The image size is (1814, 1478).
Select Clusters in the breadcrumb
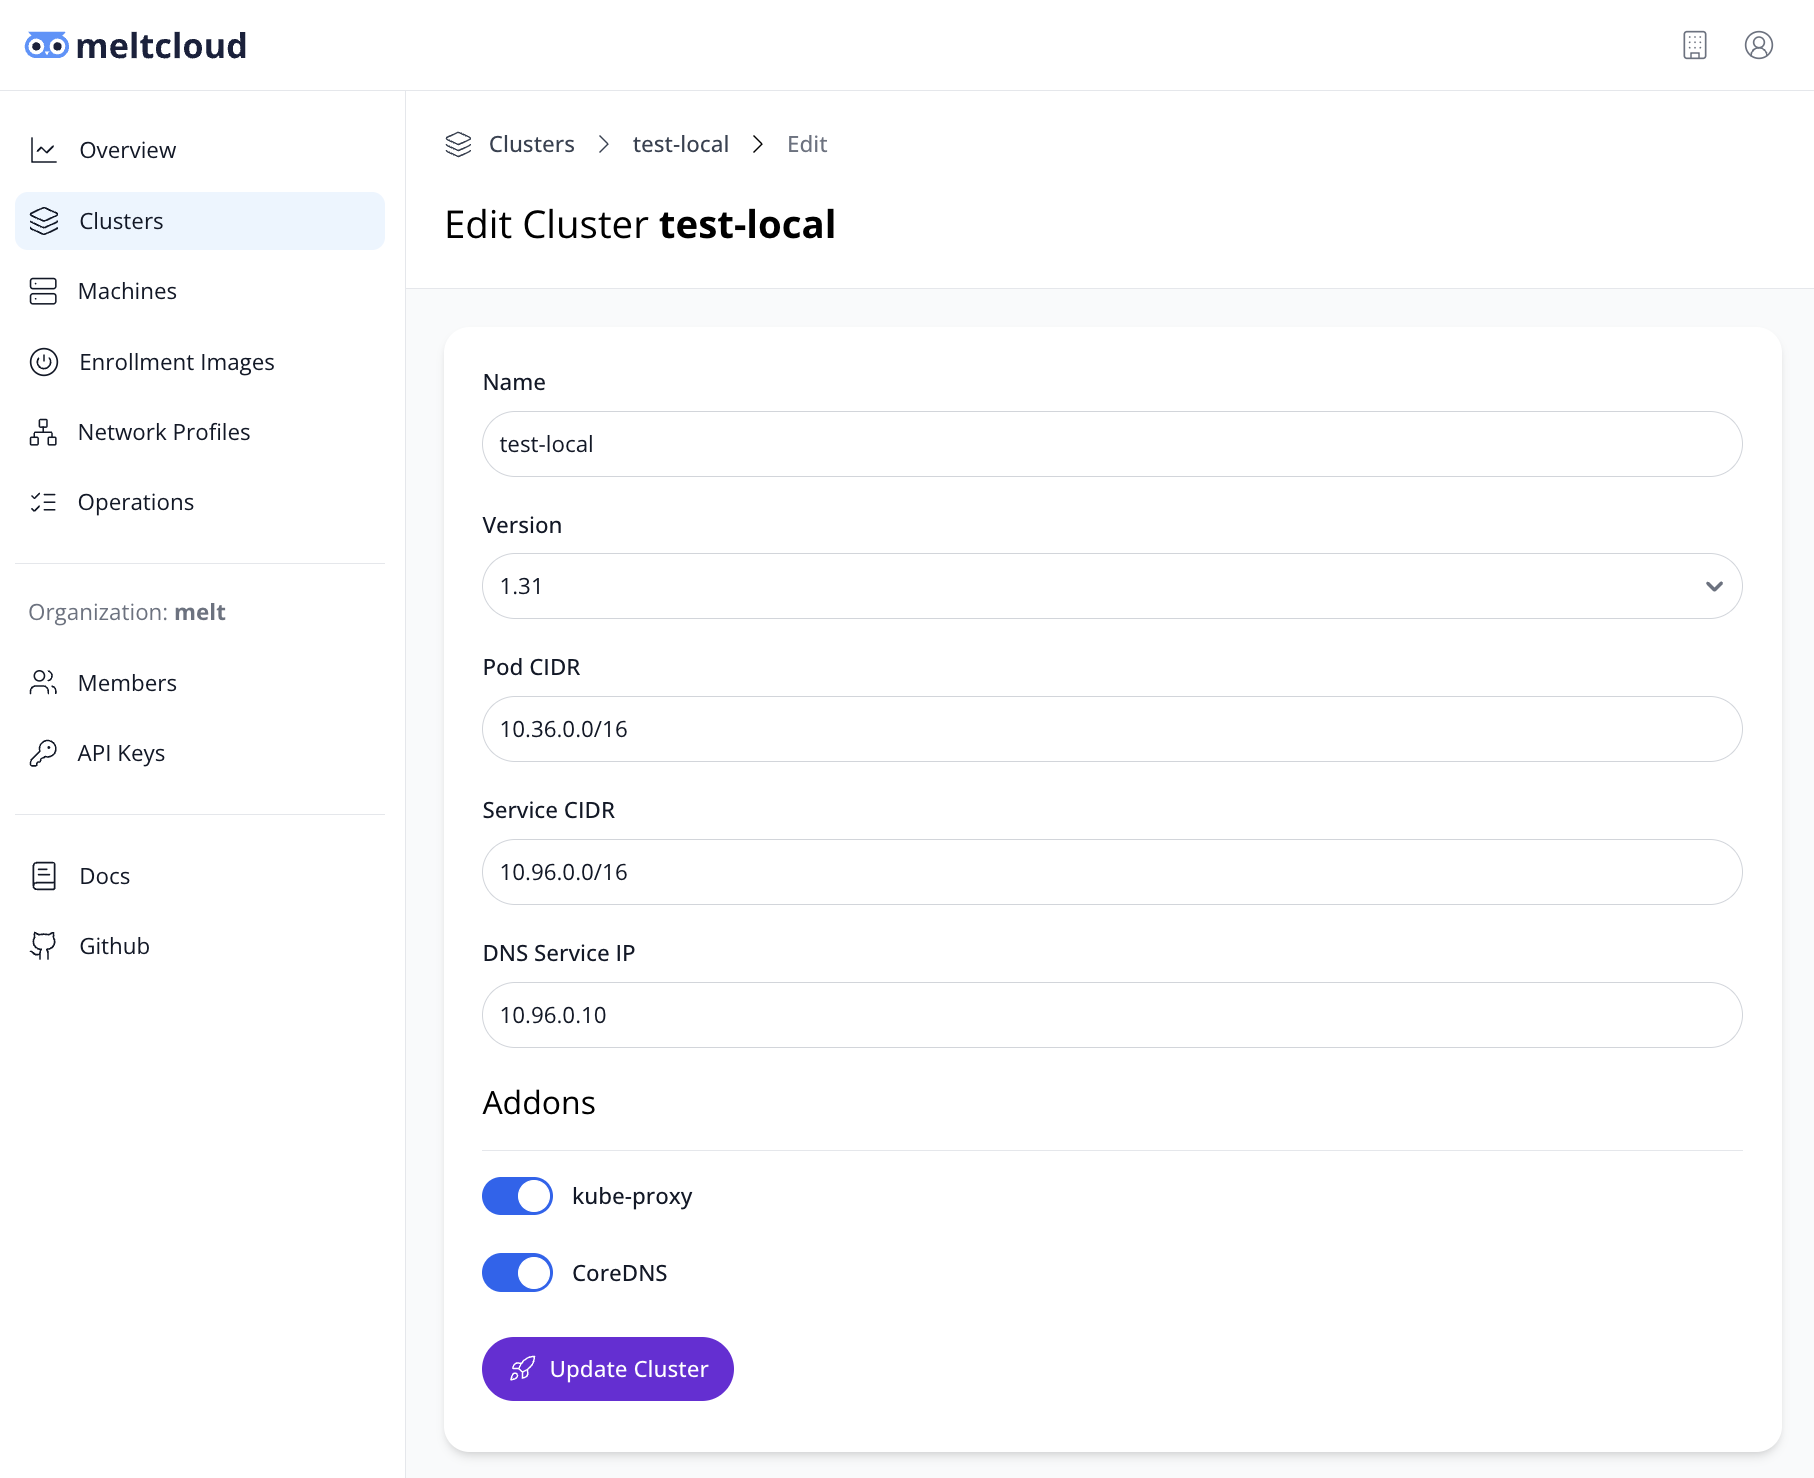click(x=531, y=143)
